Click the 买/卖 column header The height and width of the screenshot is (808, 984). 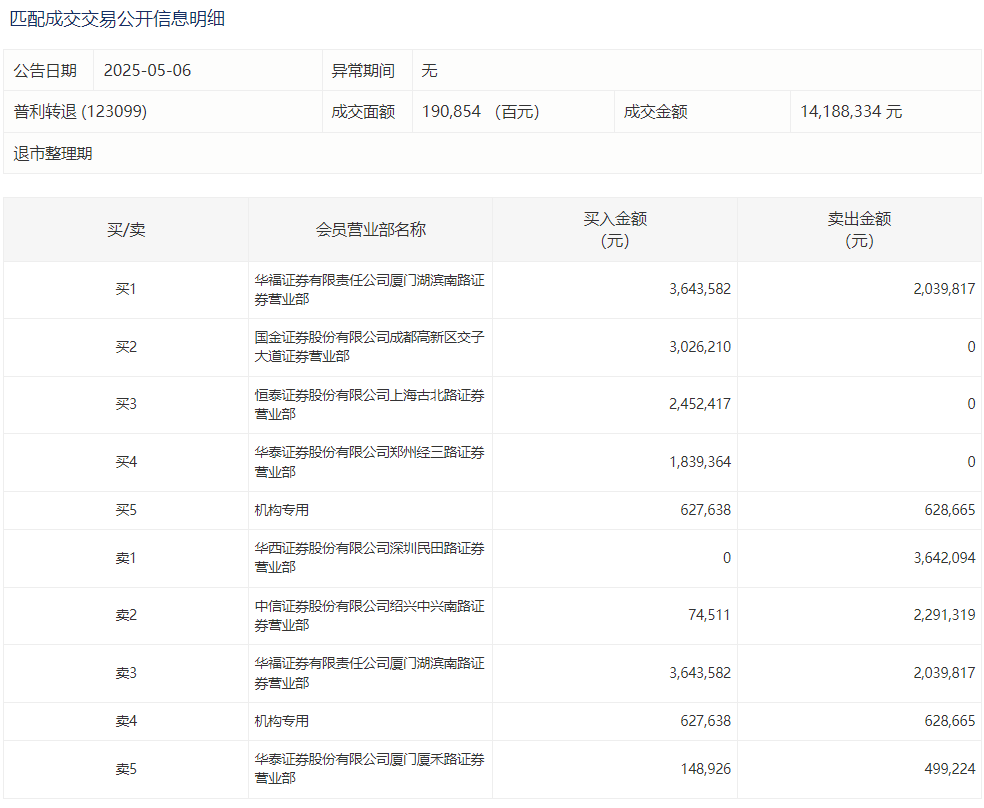point(126,230)
